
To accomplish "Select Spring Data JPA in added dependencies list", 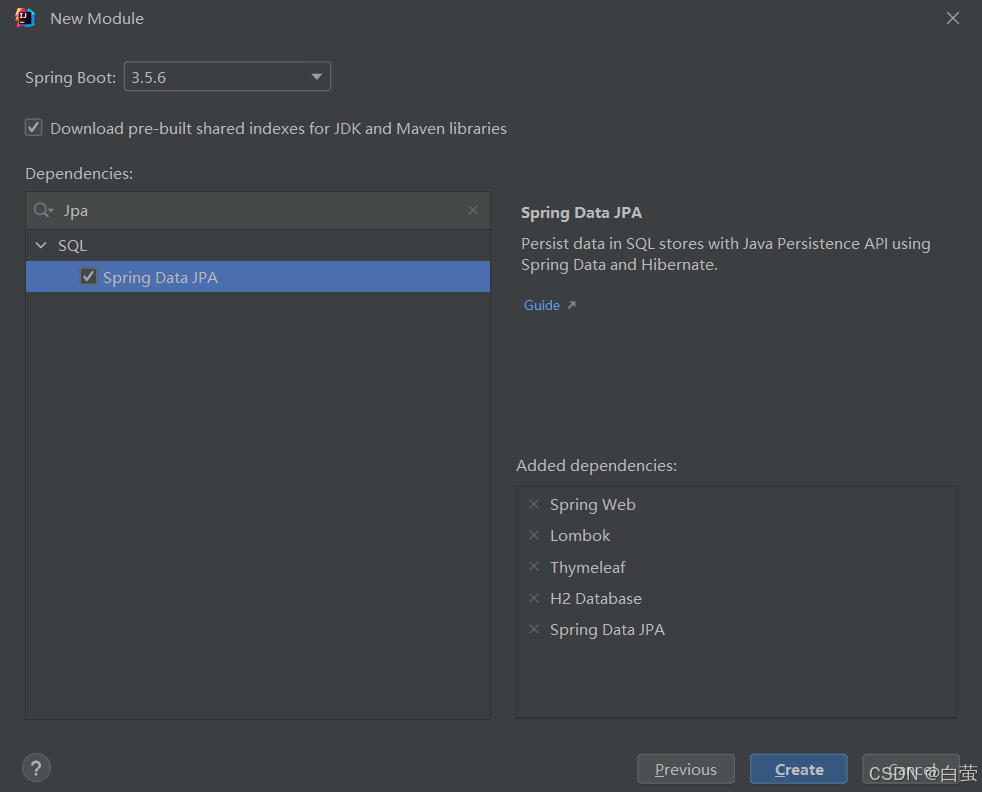I will point(607,630).
